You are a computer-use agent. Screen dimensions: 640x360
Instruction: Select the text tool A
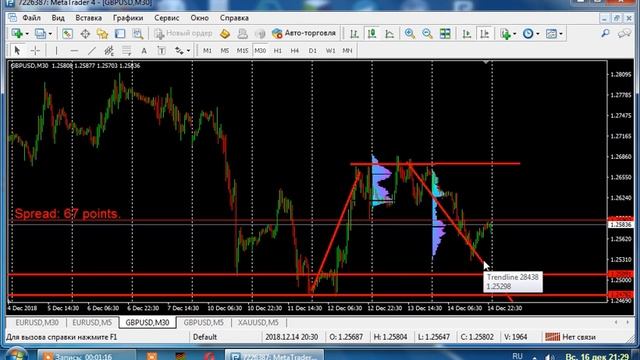coord(144,51)
